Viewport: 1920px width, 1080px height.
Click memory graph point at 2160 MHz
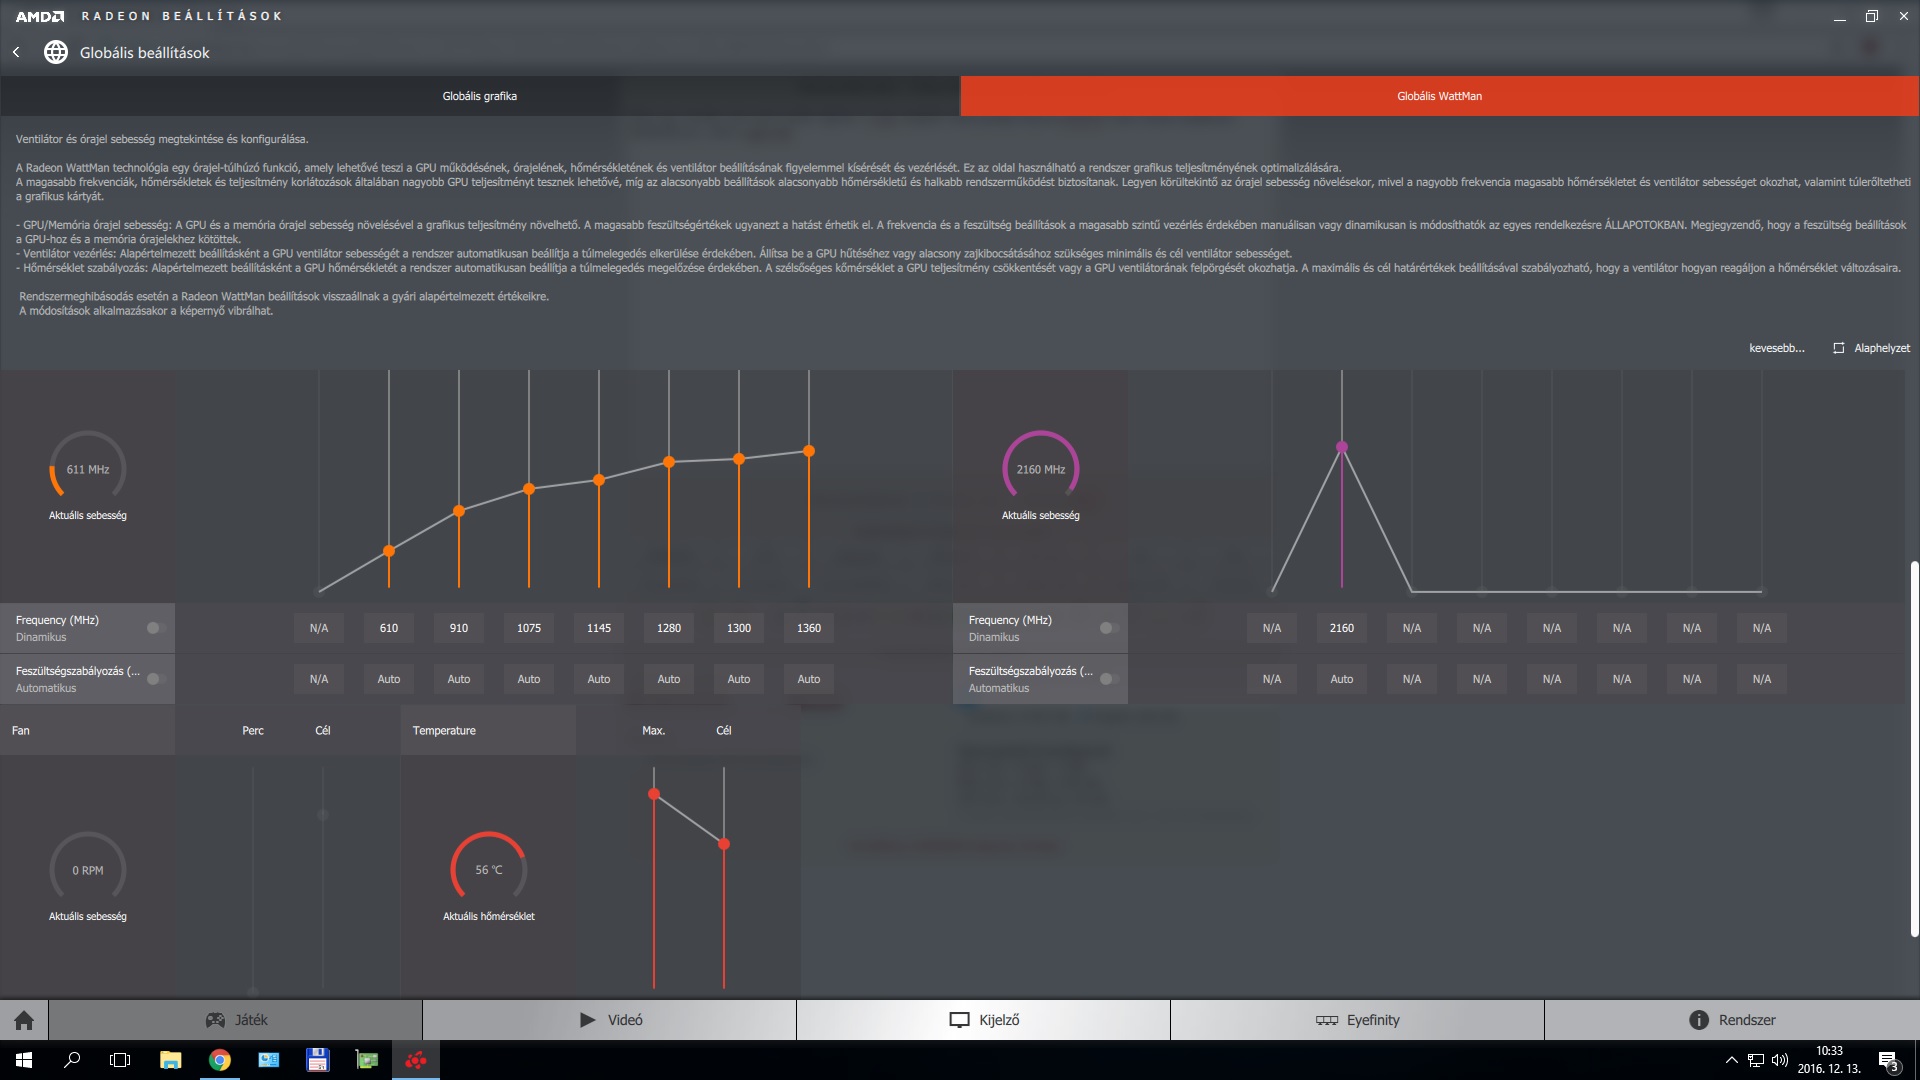1342,447
